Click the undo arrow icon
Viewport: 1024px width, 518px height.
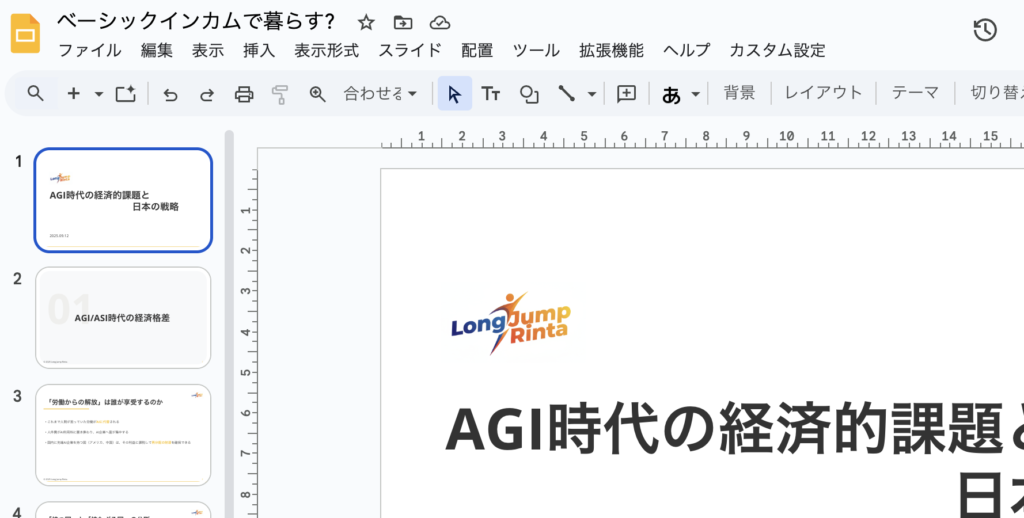point(170,94)
